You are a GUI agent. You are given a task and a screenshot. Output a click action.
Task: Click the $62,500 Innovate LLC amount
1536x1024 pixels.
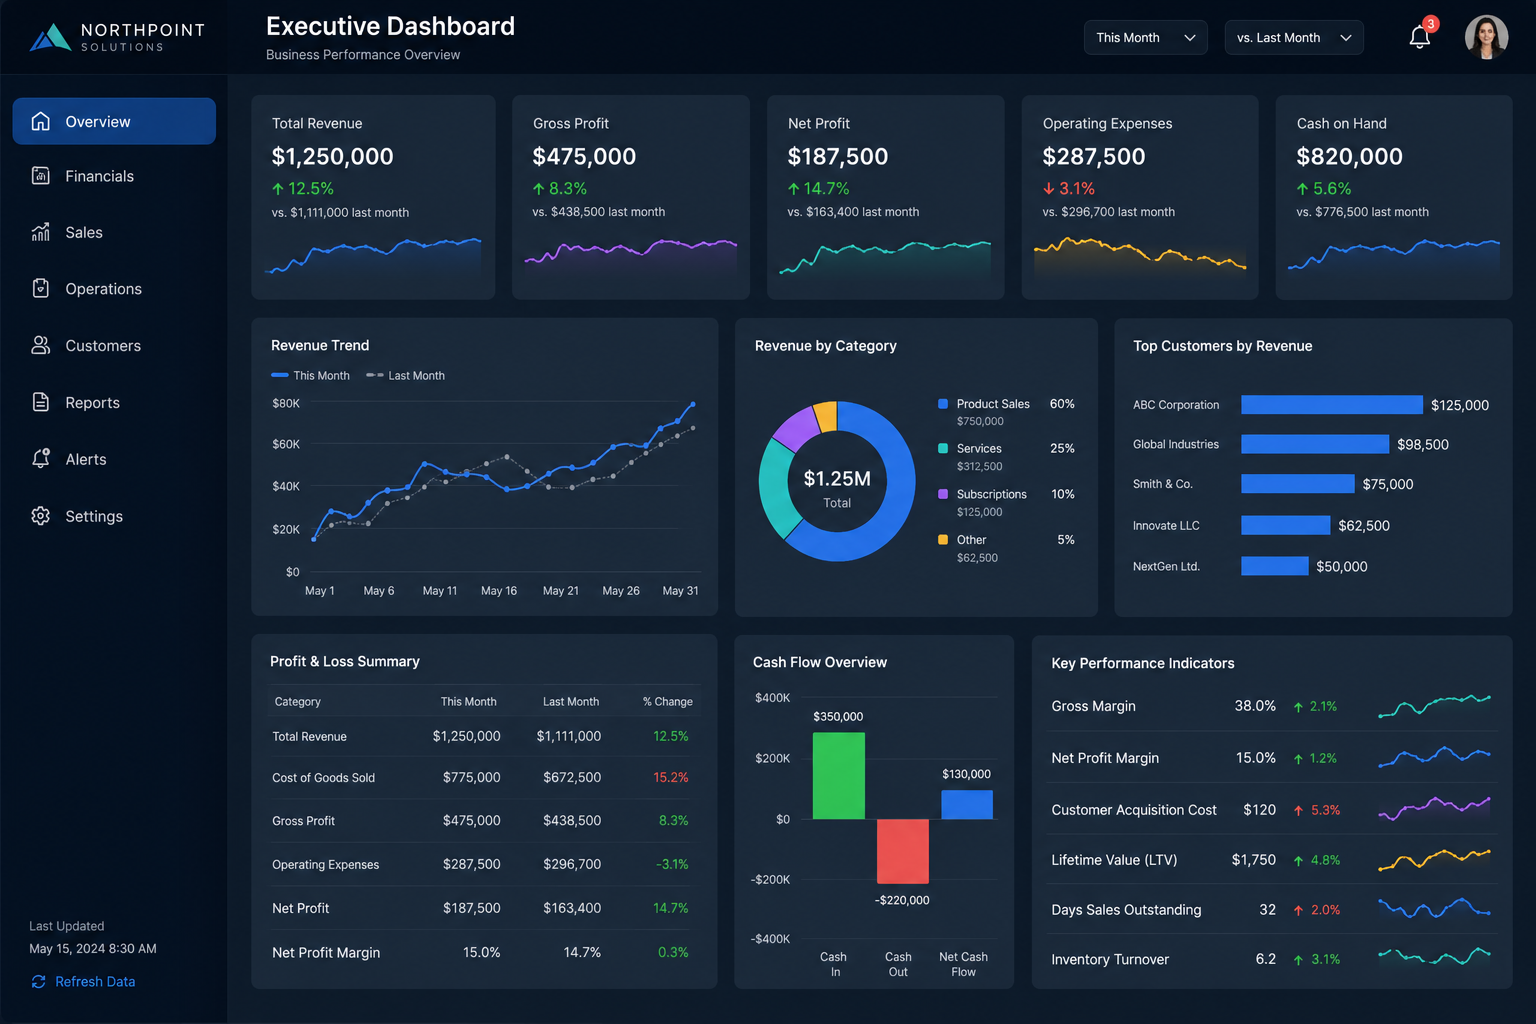coord(1364,526)
